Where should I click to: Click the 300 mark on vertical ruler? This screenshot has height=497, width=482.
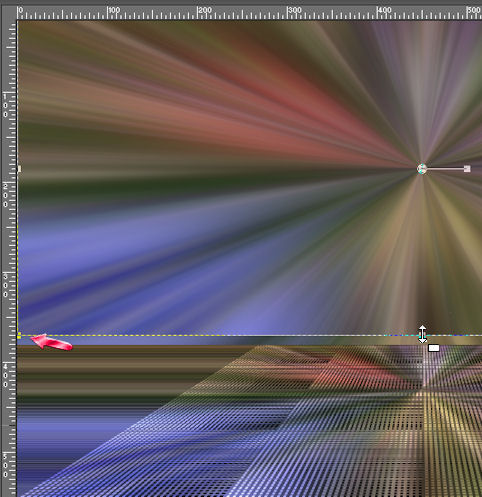[x=5, y=285]
